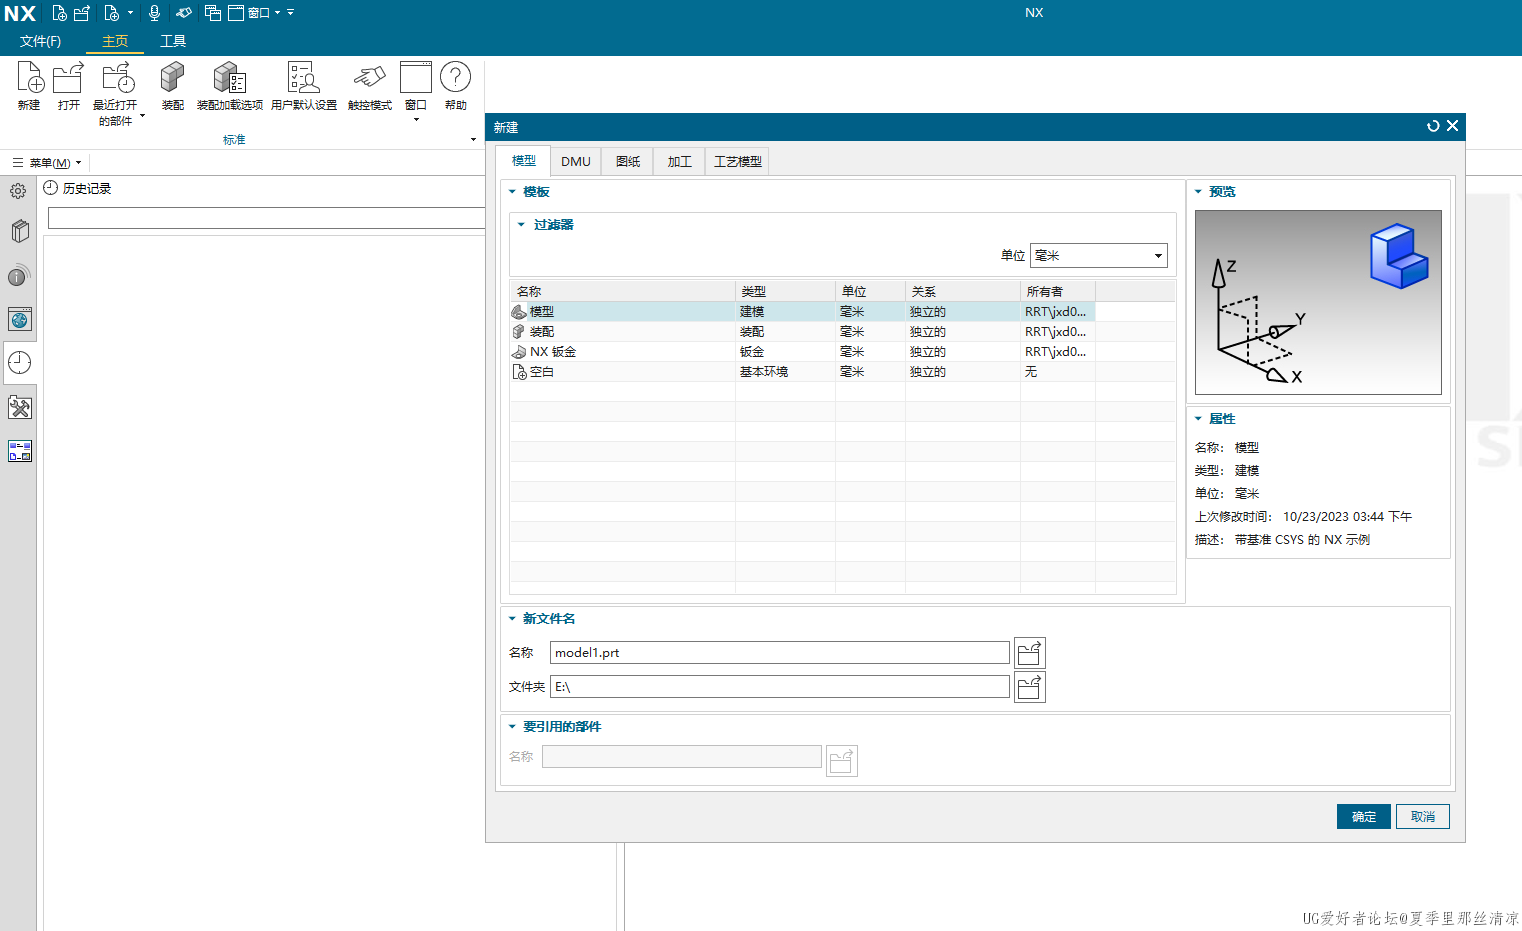Browse for folder location icon
Viewport: 1522px width, 931px height.
click(1030, 687)
